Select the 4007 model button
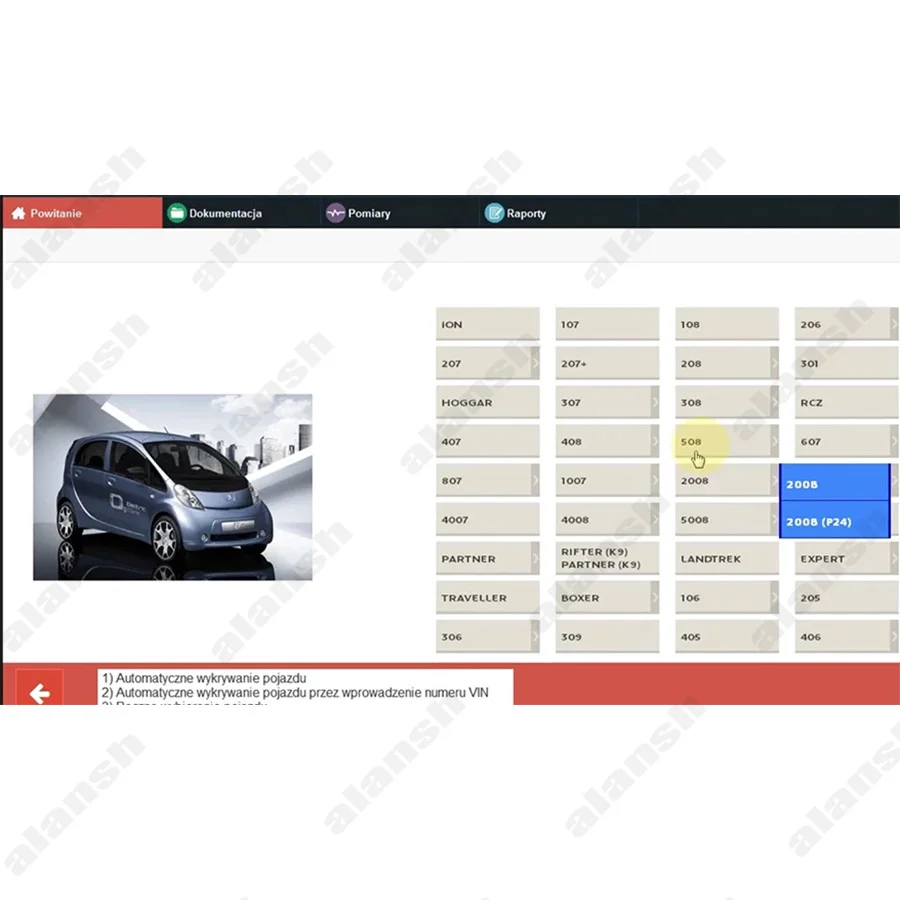The height and width of the screenshot is (900, 900). tap(487, 519)
